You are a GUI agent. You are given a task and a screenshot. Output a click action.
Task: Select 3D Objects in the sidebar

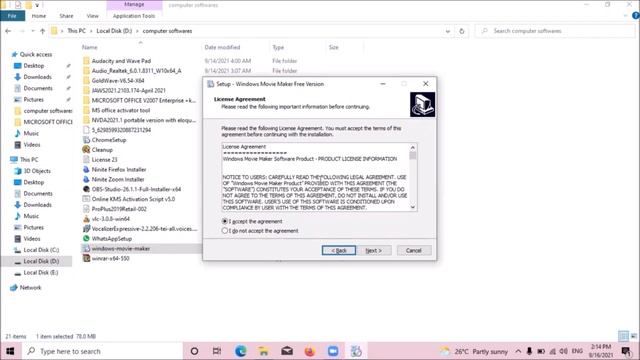[x=37, y=171]
